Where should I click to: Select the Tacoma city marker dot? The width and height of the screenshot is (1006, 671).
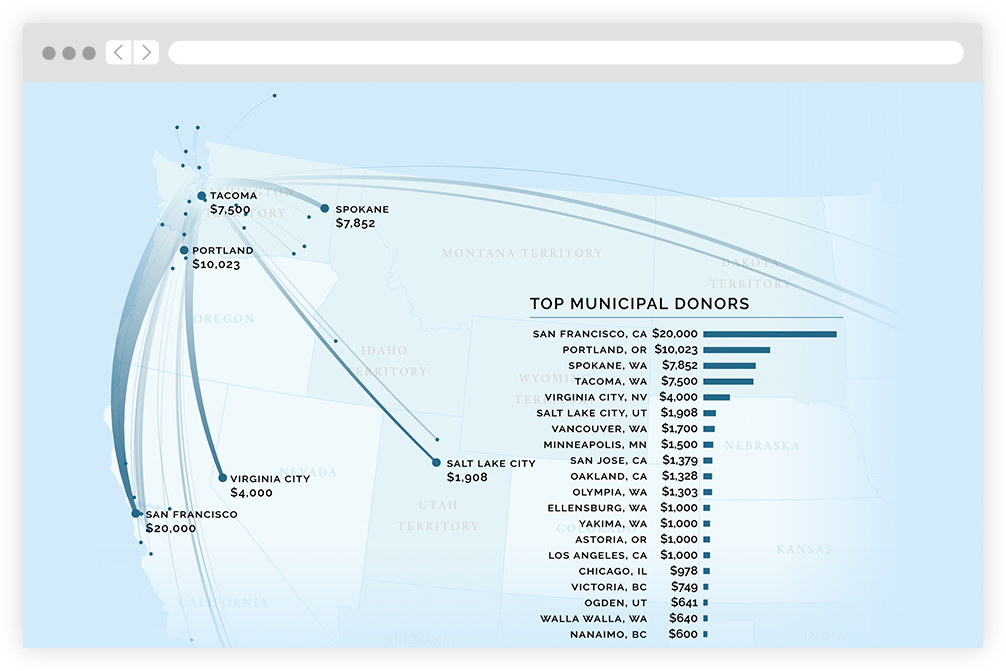click(x=201, y=196)
